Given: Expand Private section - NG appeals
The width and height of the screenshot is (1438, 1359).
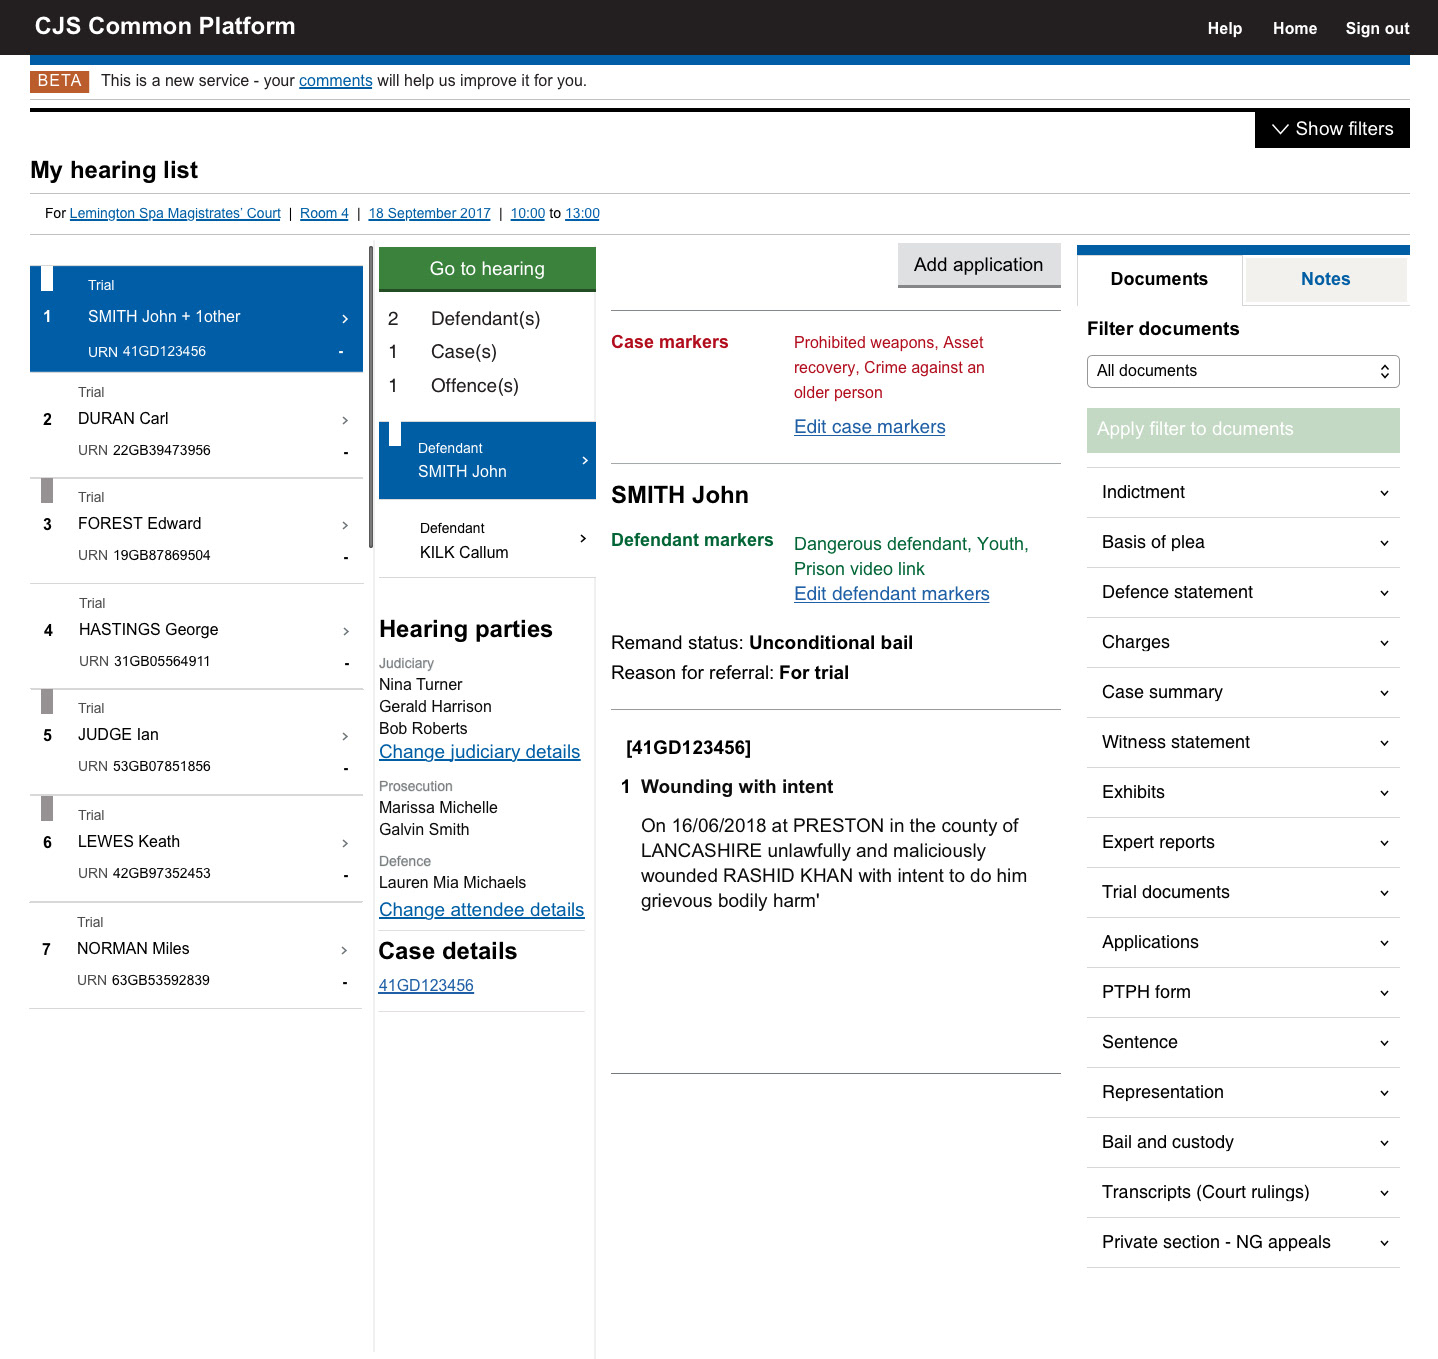Looking at the screenshot, I should click(1243, 1242).
